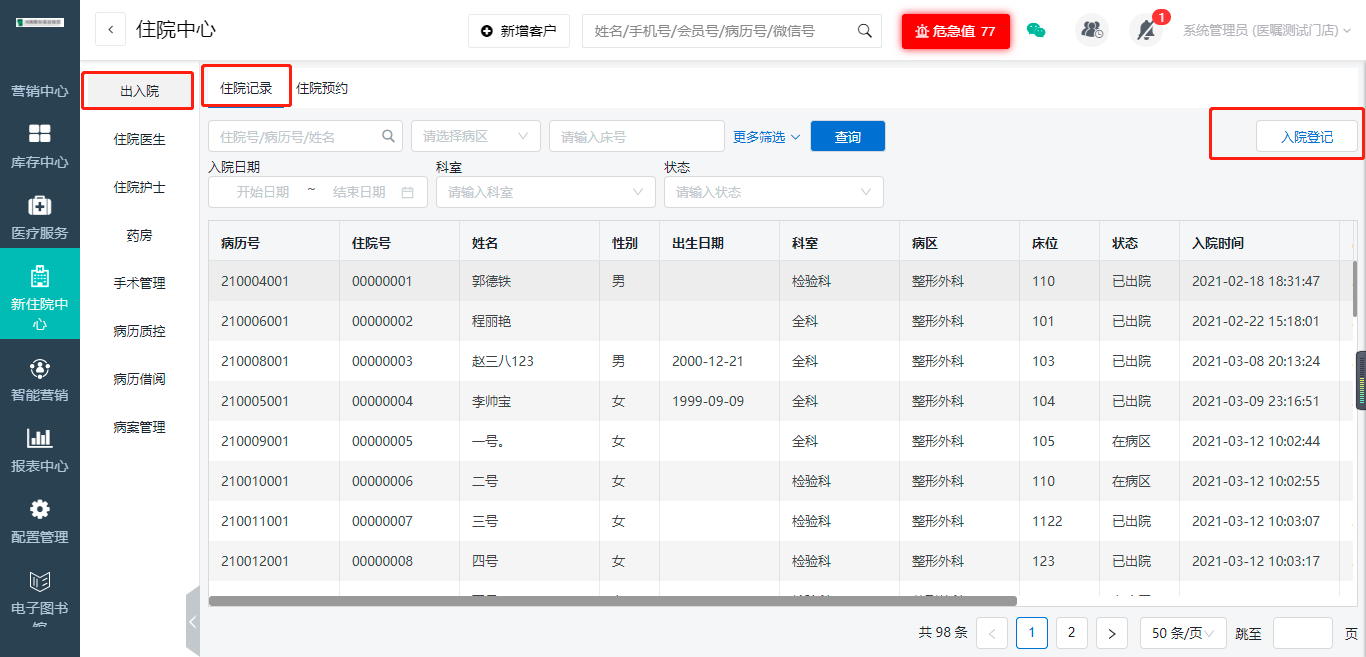1366x657 pixels.
Task: Select the 住院护士 menu item
Action: coord(139,187)
